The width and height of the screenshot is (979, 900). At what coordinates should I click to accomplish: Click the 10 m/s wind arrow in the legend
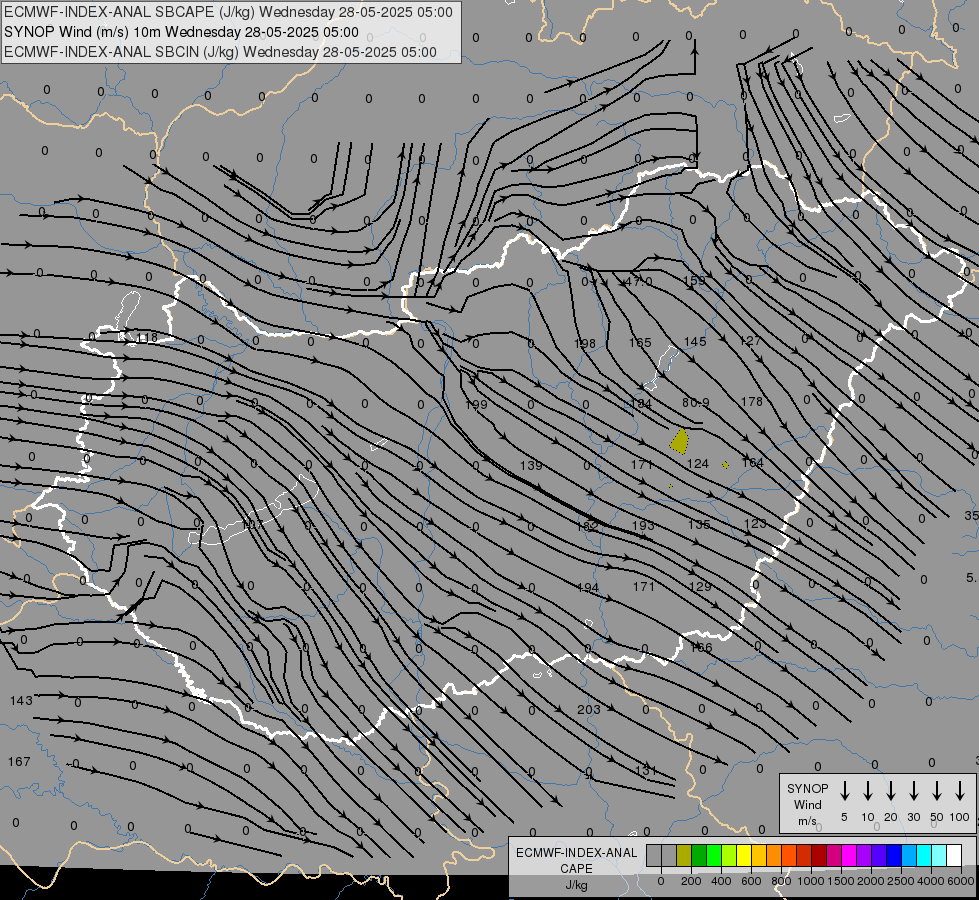pyautogui.click(x=867, y=791)
